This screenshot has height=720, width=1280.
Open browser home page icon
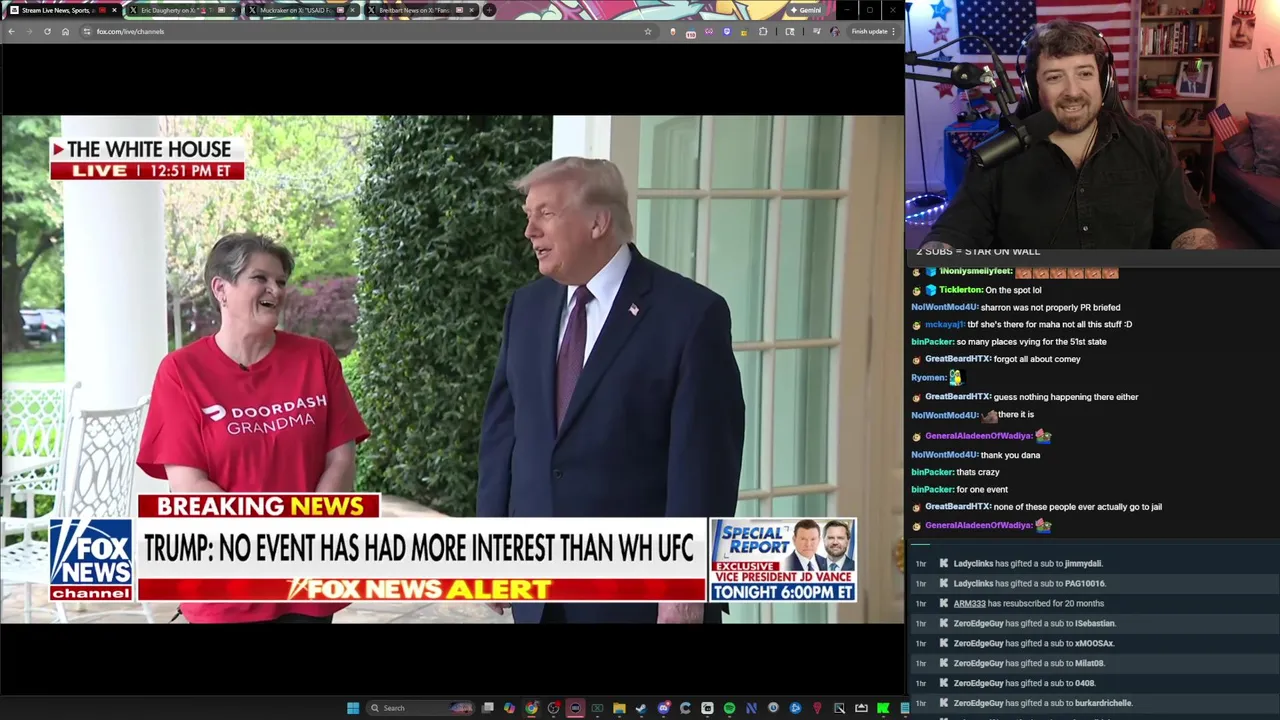point(65,31)
